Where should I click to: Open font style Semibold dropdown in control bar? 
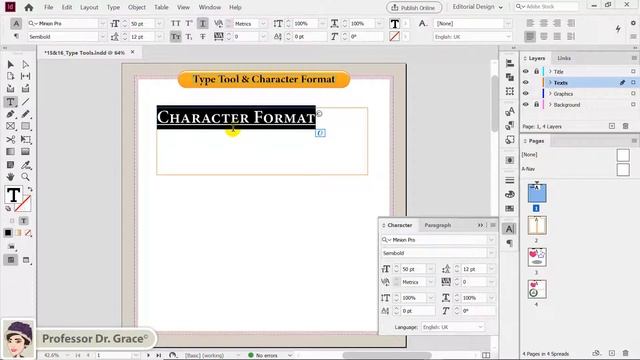tap(102, 37)
